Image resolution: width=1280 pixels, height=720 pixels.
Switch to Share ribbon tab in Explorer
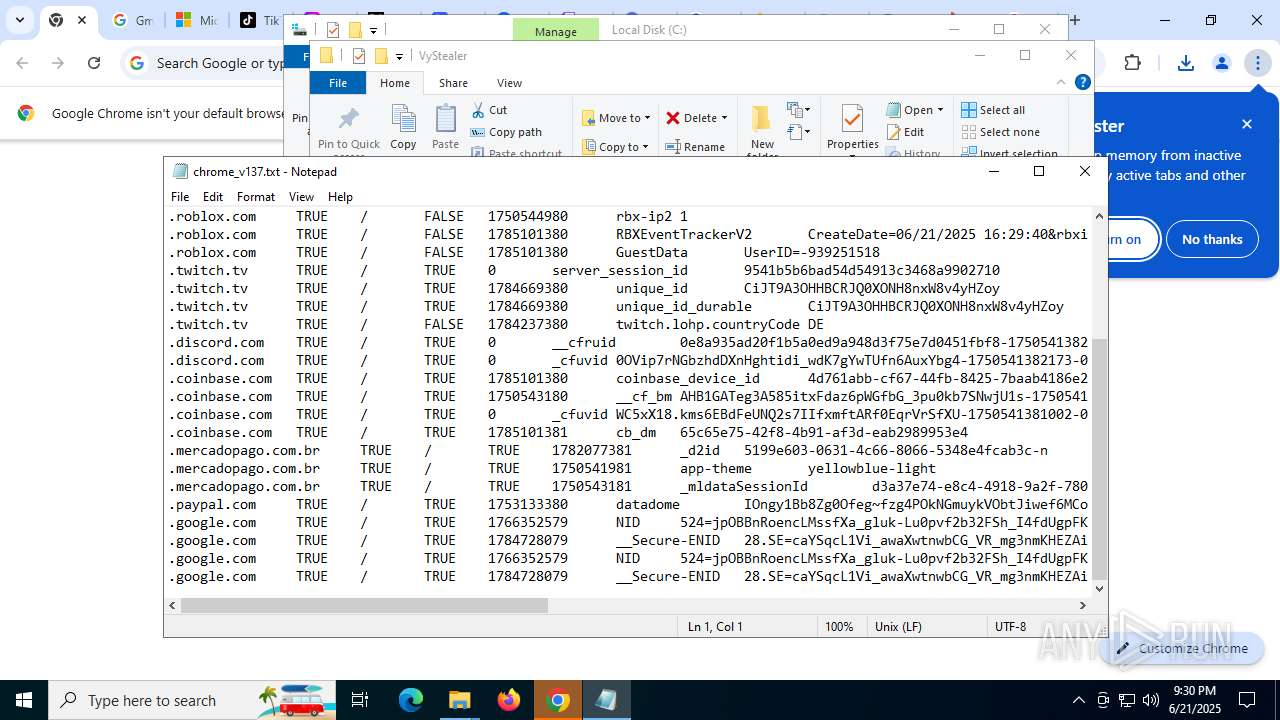point(453,83)
